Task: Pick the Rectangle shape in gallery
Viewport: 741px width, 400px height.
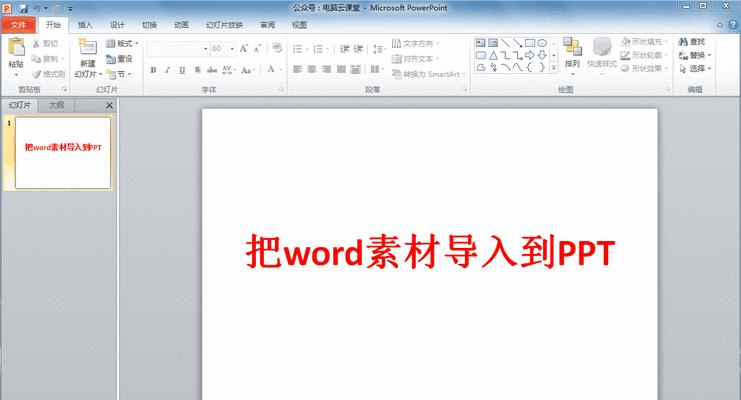Action: tap(530, 43)
